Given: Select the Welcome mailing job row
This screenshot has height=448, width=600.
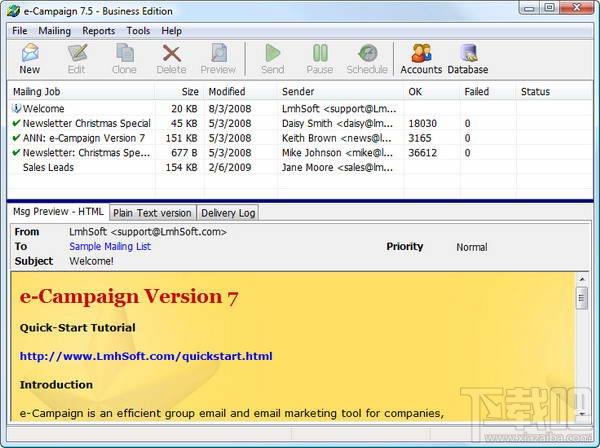Looking at the screenshot, I should pos(43,108).
